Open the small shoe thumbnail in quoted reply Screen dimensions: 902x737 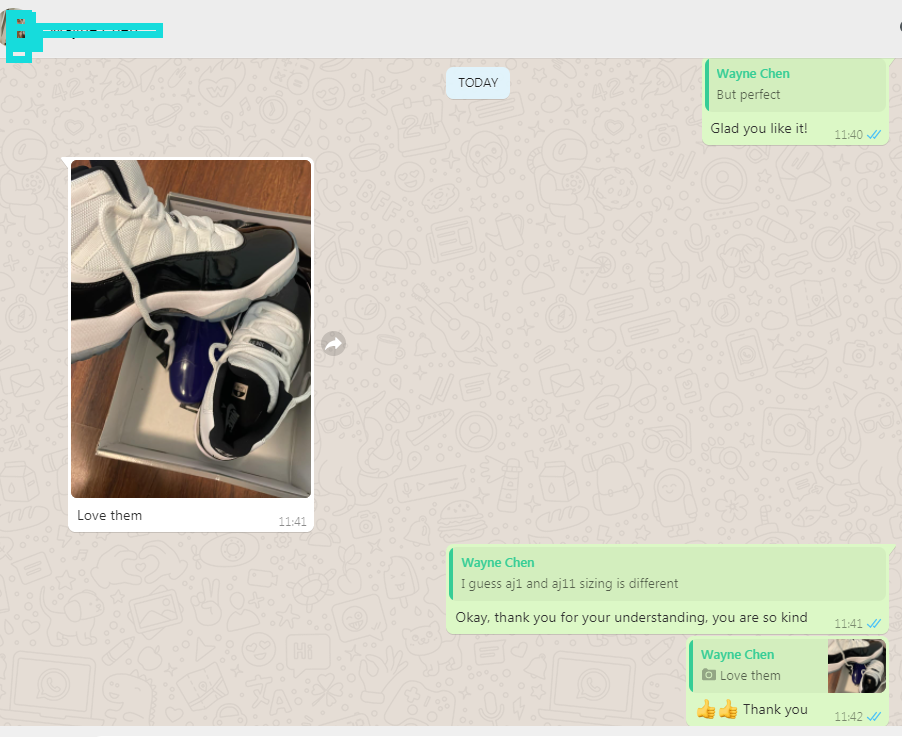pyautogui.click(x=856, y=666)
